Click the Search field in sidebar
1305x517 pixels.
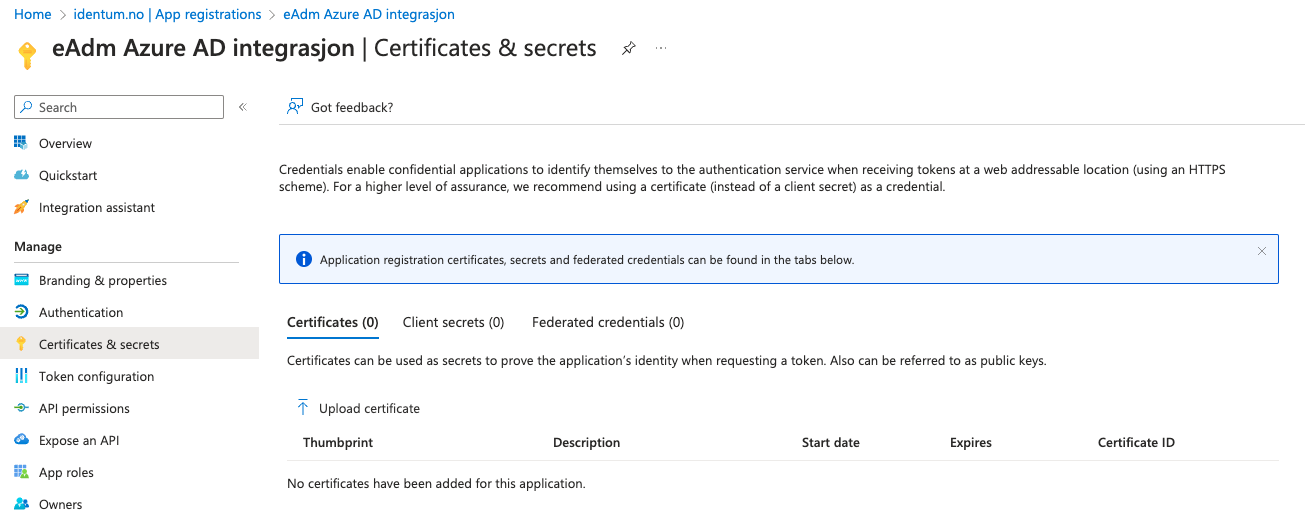(x=119, y=107)
